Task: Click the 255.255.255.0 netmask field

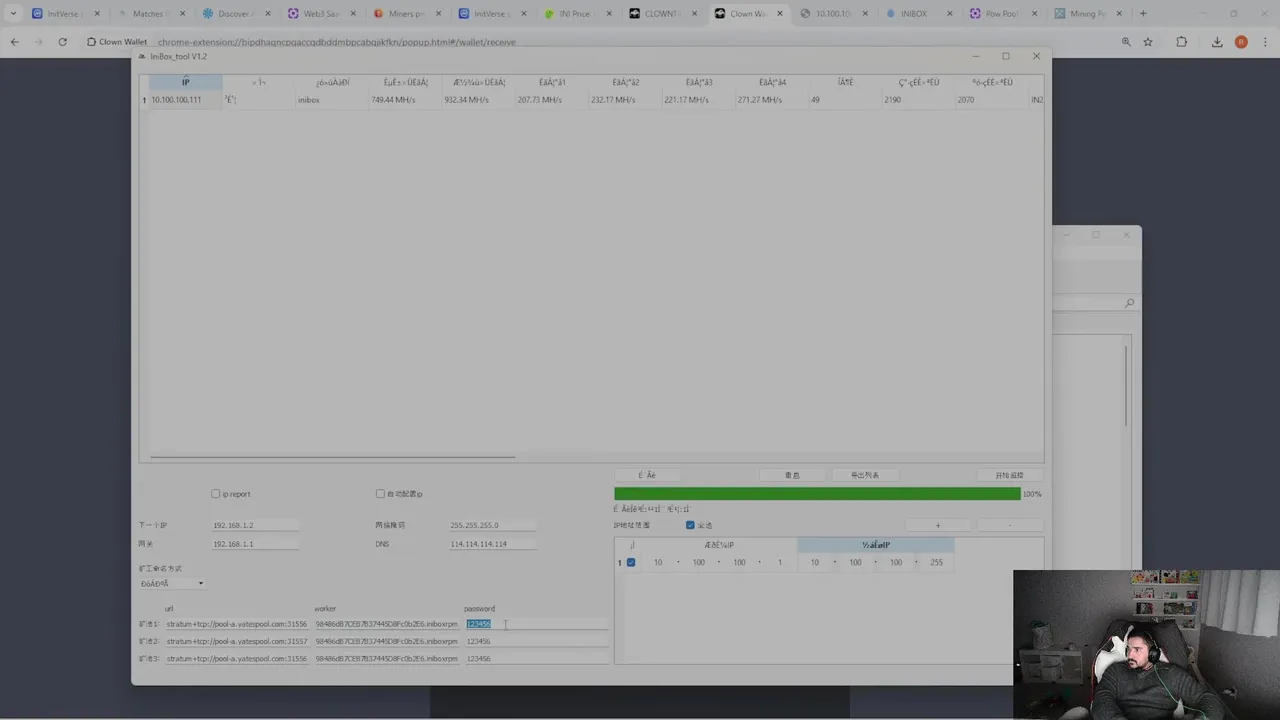Action: 492,525
